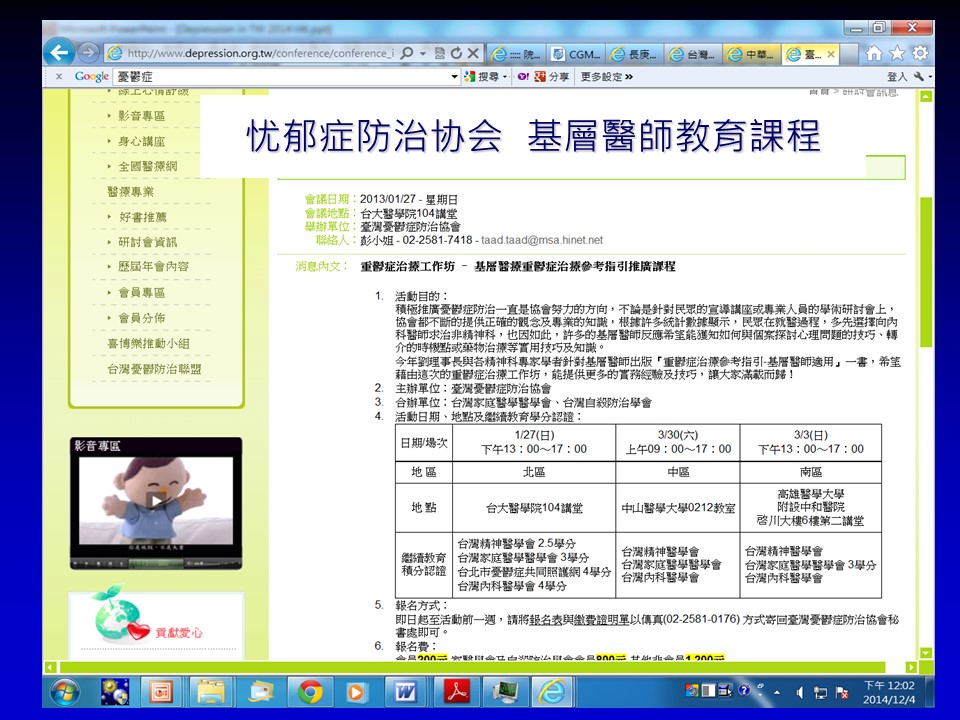Open the 搜尋 button dropdown arrow
This screenshot has width=960, height=720.
click(505, 77)
